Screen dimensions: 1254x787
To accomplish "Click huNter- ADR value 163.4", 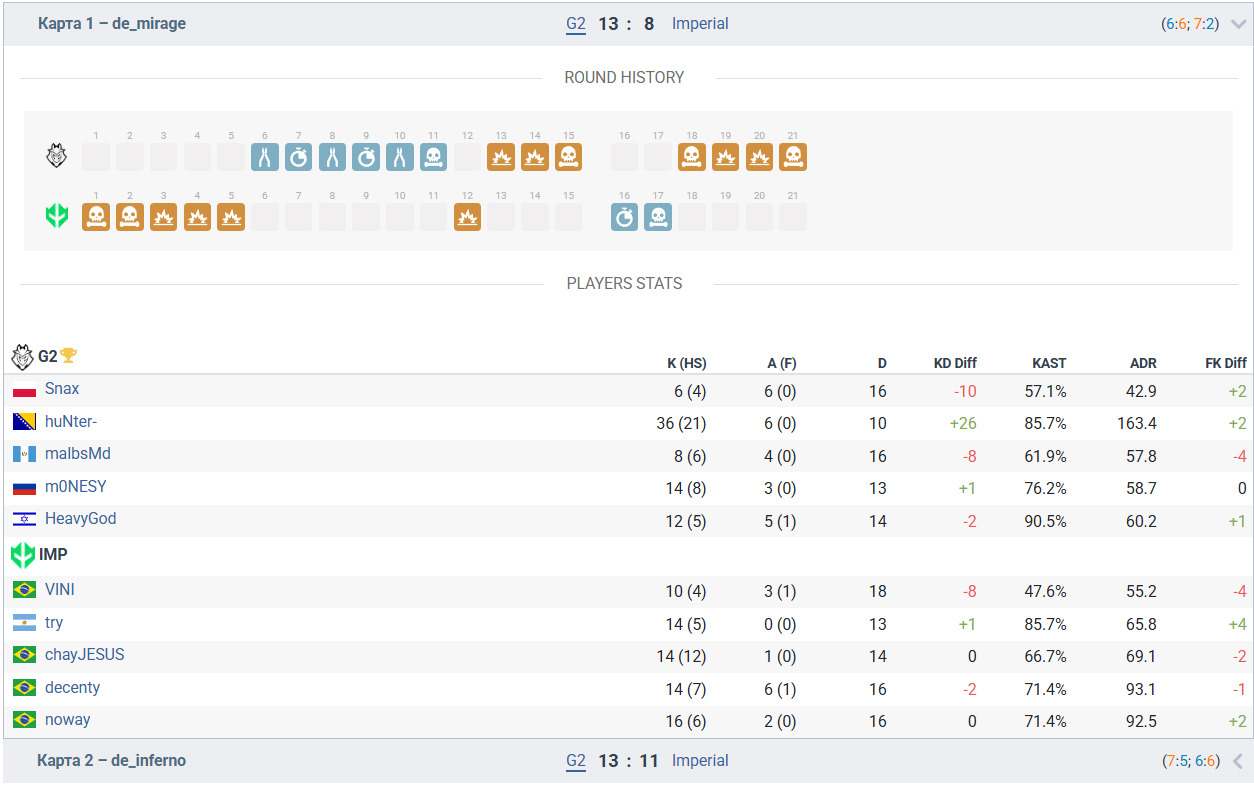I will click(1137, 424).
